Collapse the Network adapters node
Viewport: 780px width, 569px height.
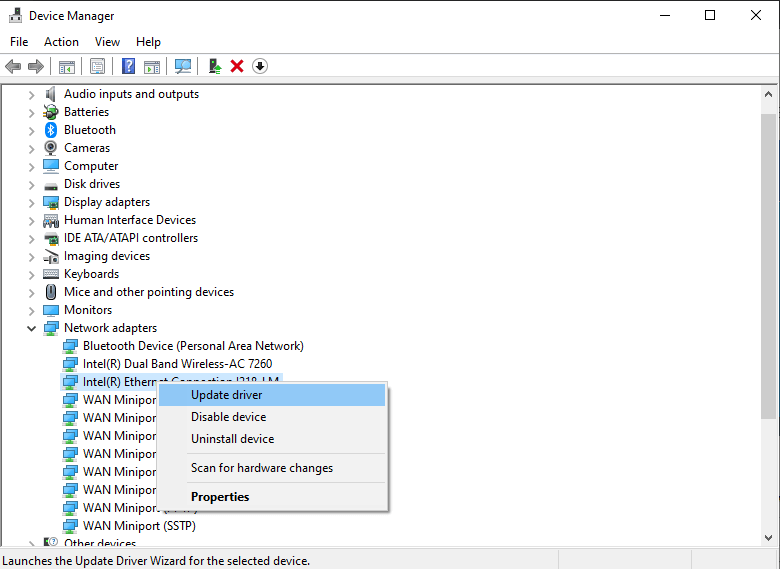(x=31, y=328)
